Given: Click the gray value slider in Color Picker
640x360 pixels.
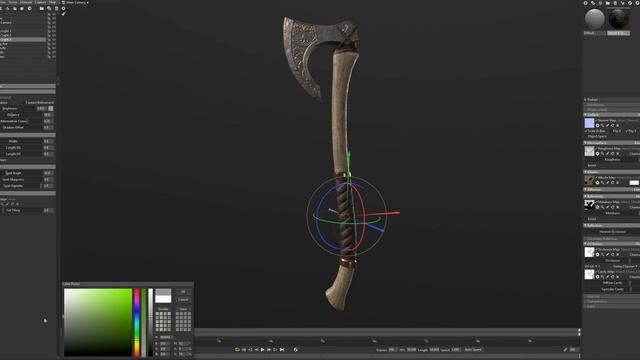Looking at the screenshot, I should coord(151,322).
